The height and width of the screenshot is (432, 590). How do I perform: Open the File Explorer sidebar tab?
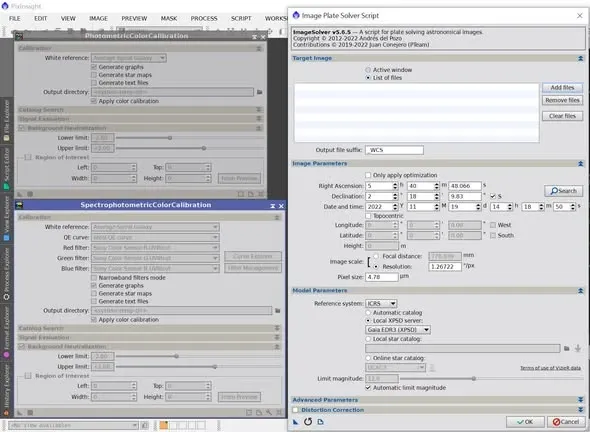pyautogui.click(x=6, y=121)
